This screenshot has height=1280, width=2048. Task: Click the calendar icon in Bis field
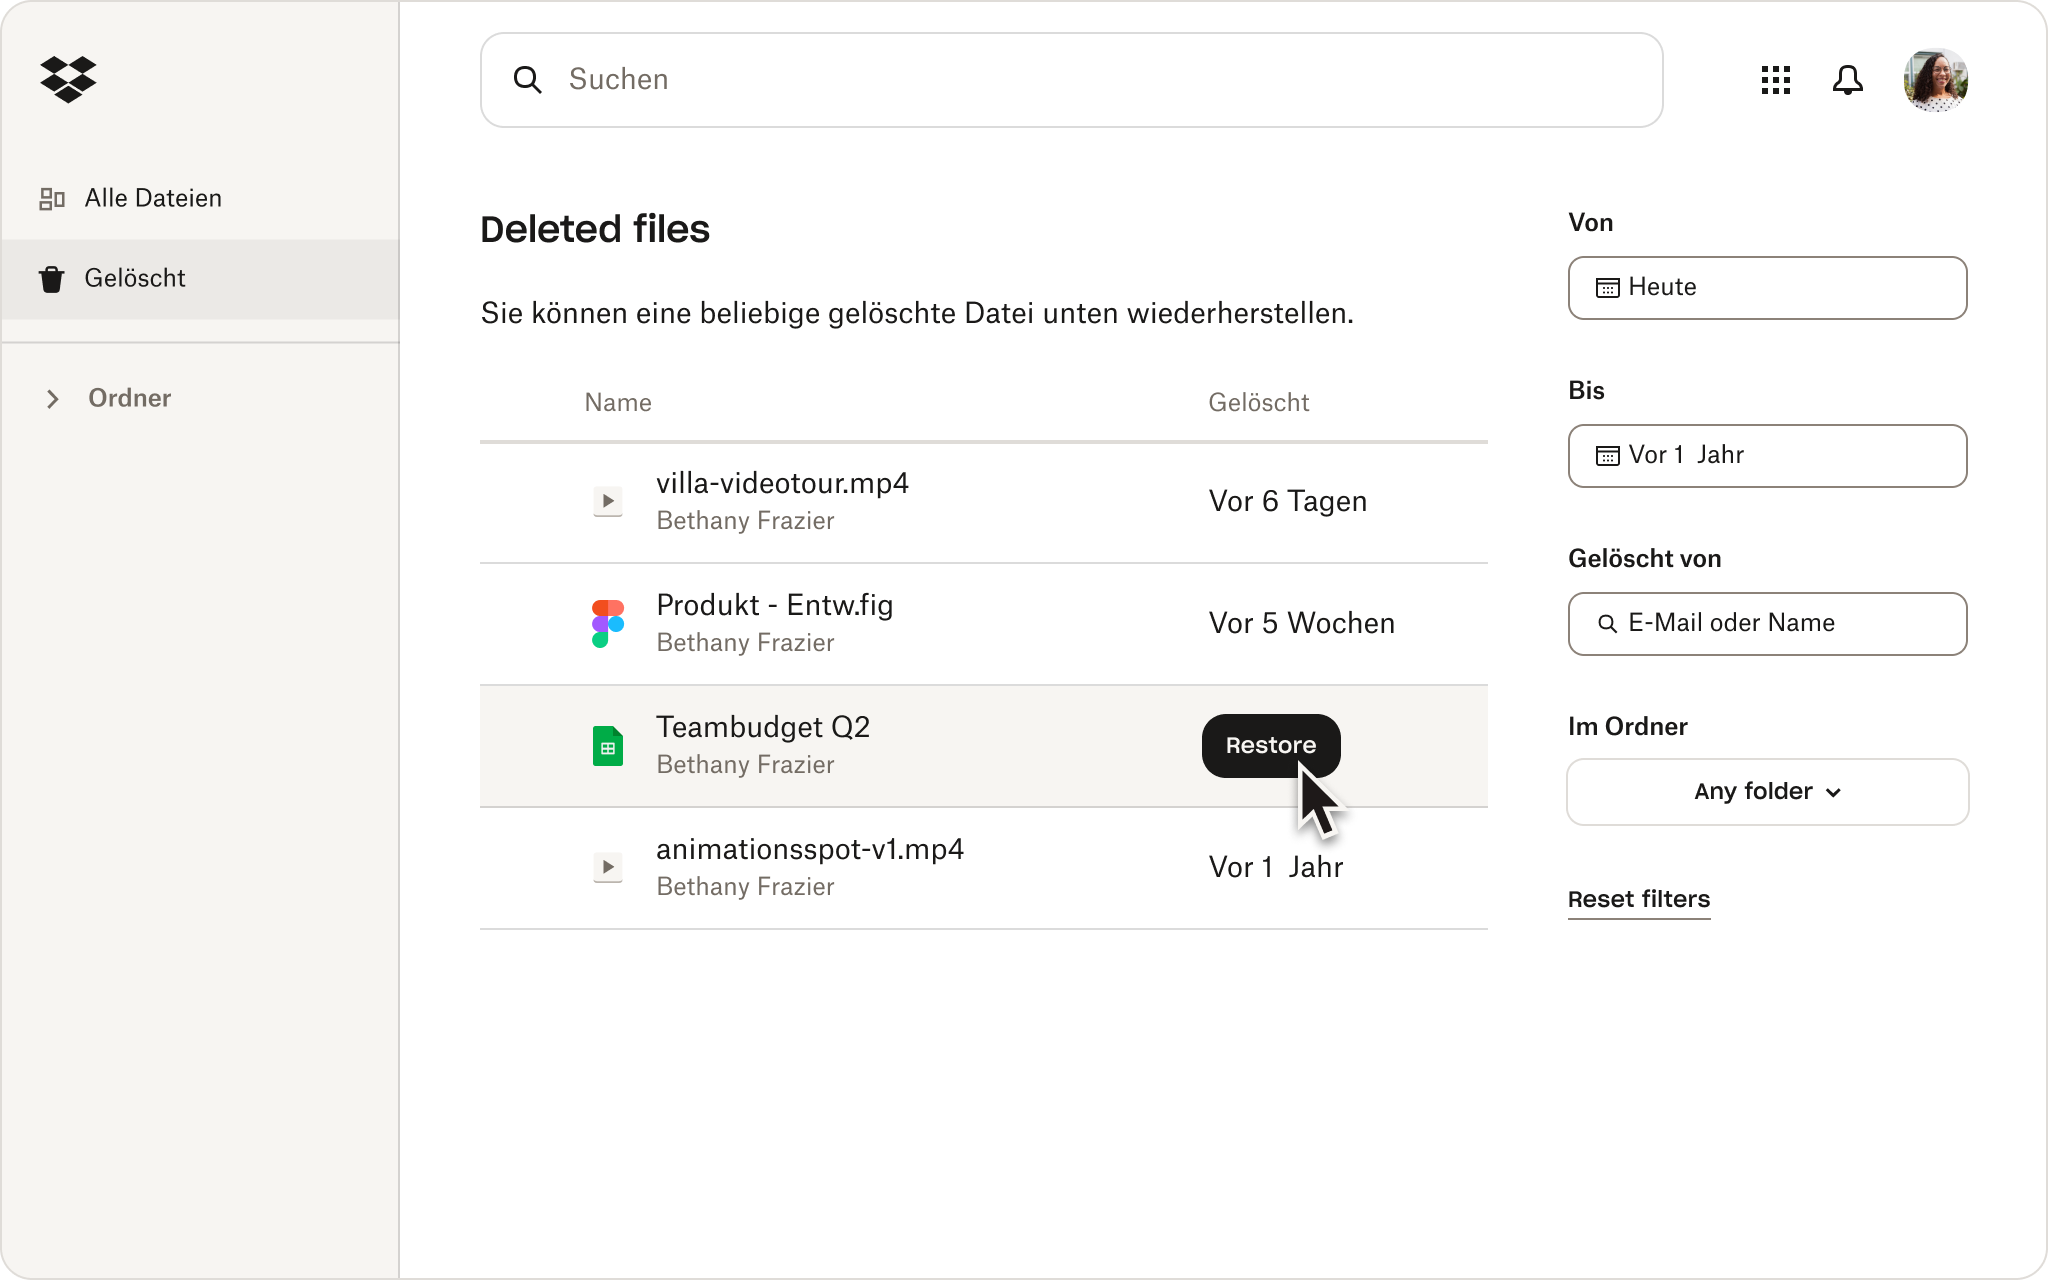1608,456
